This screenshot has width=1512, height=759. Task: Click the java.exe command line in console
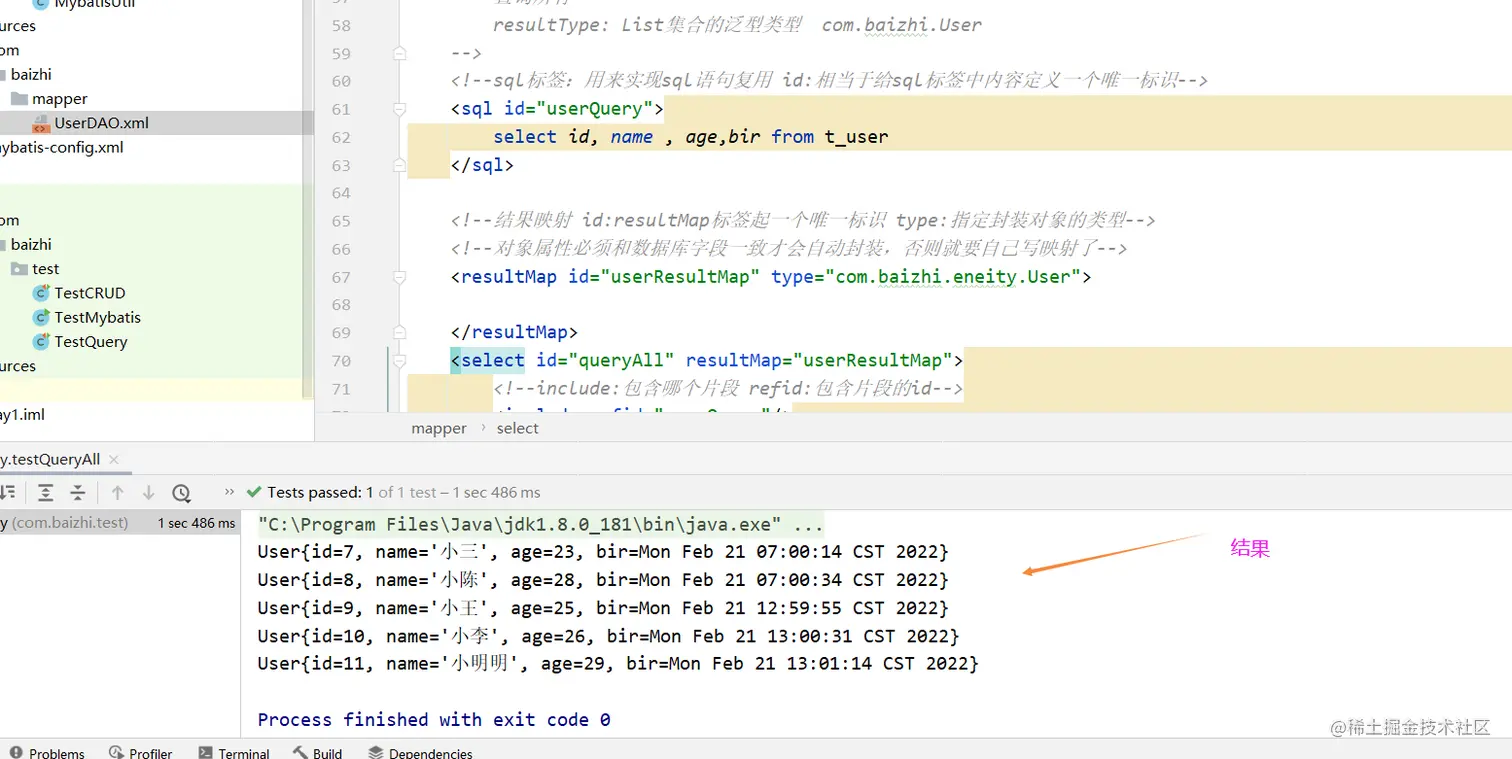click(540, 524)
